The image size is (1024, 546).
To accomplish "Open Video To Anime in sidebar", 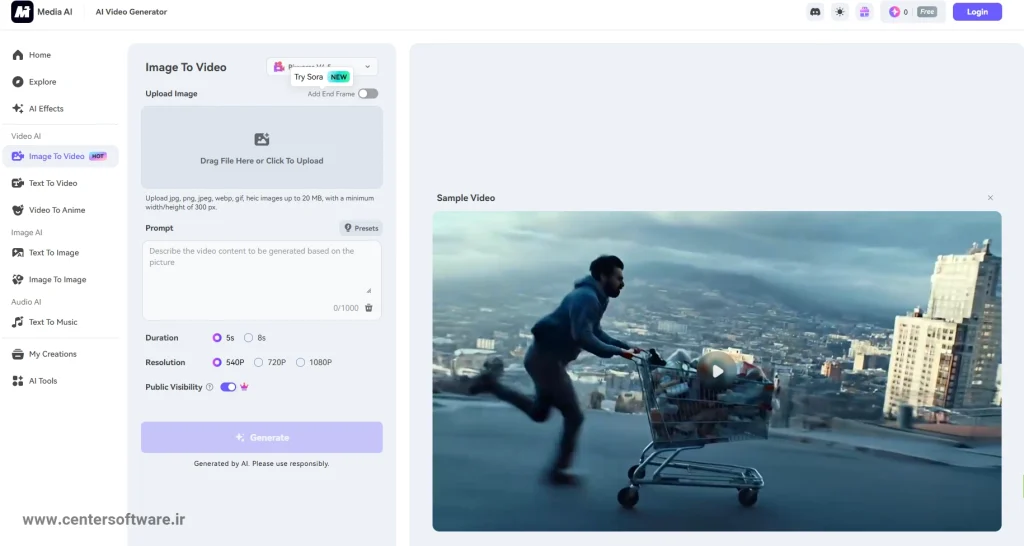I will coord(61,210).
